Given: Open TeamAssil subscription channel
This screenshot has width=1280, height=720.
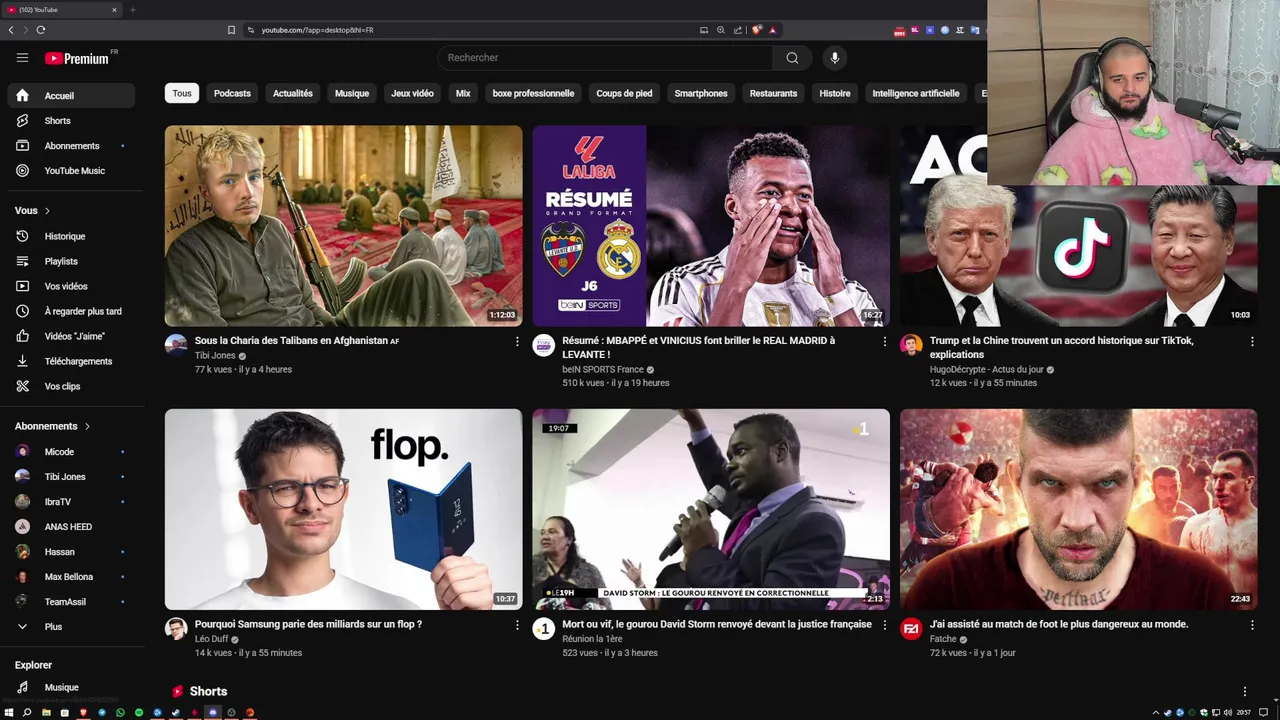Looking at the screenshot, I should [x=72, y=602].
